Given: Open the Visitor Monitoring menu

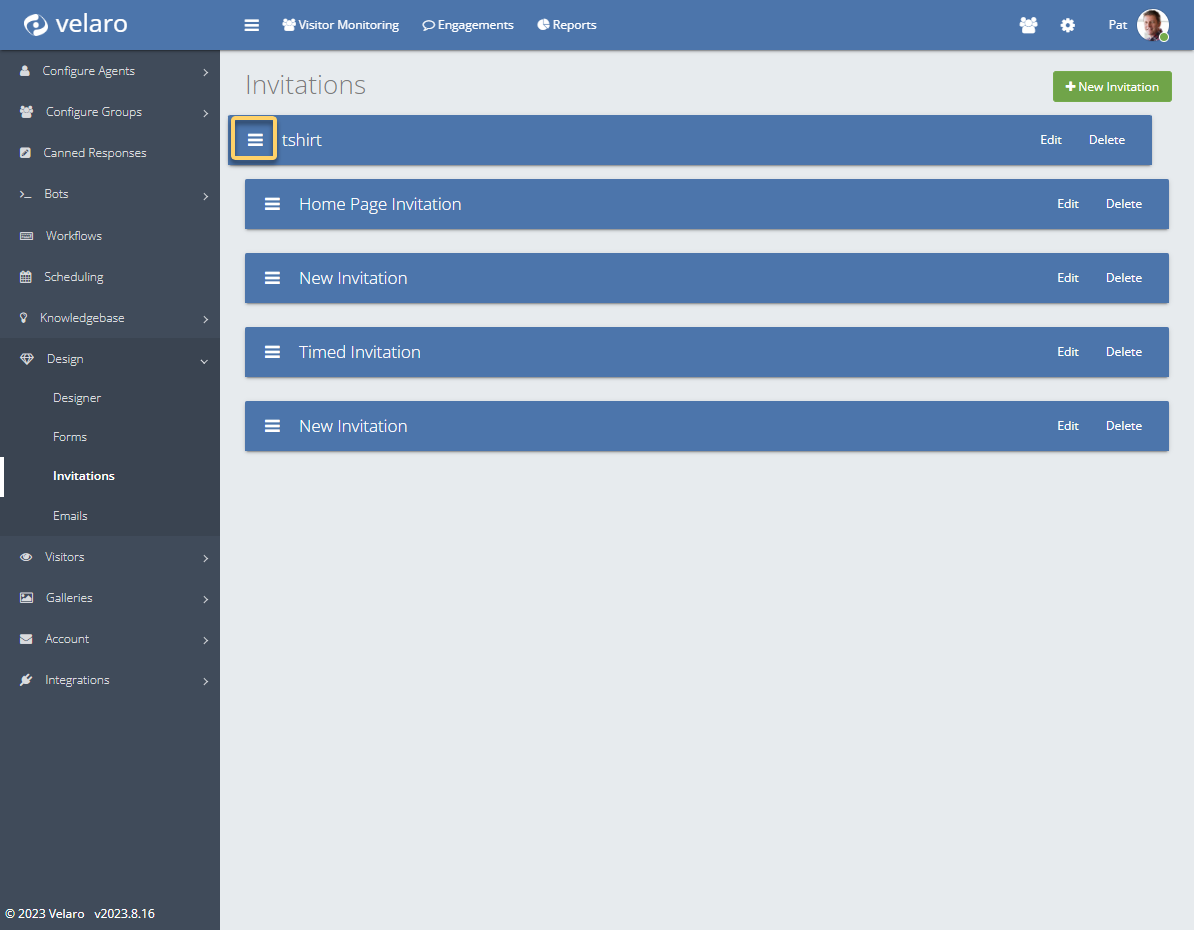Looking at the screenshot, I should click(340, 25).
